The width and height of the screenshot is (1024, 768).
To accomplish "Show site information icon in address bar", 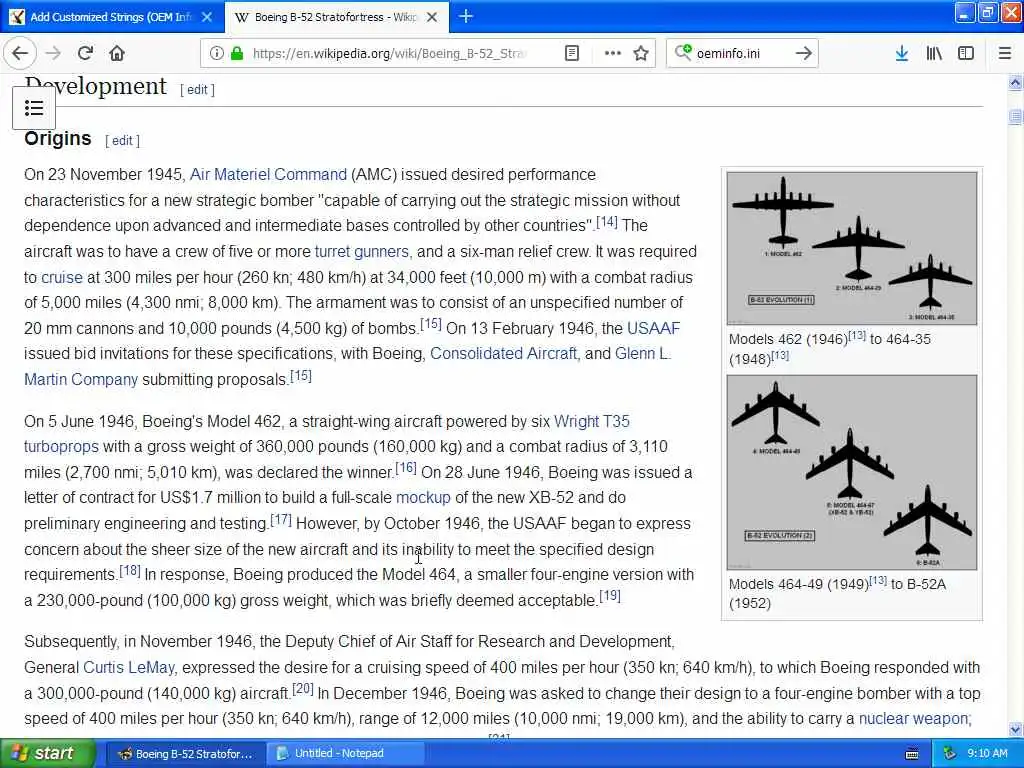I will pos(216,54).
